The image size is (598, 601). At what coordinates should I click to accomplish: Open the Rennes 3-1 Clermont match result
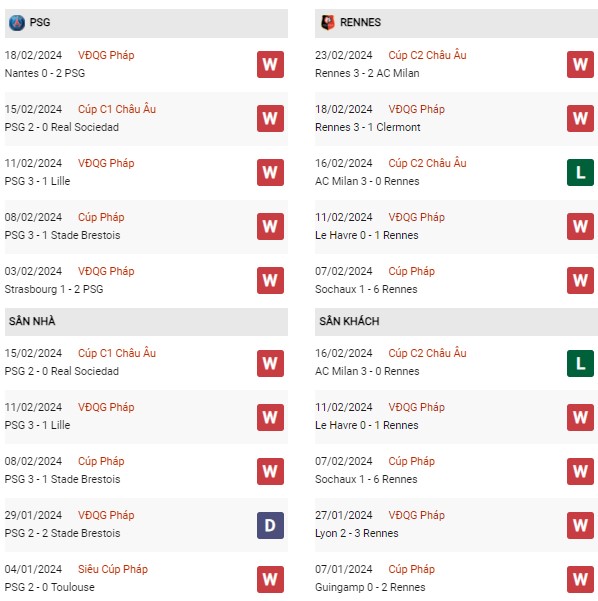coord(368,127)
